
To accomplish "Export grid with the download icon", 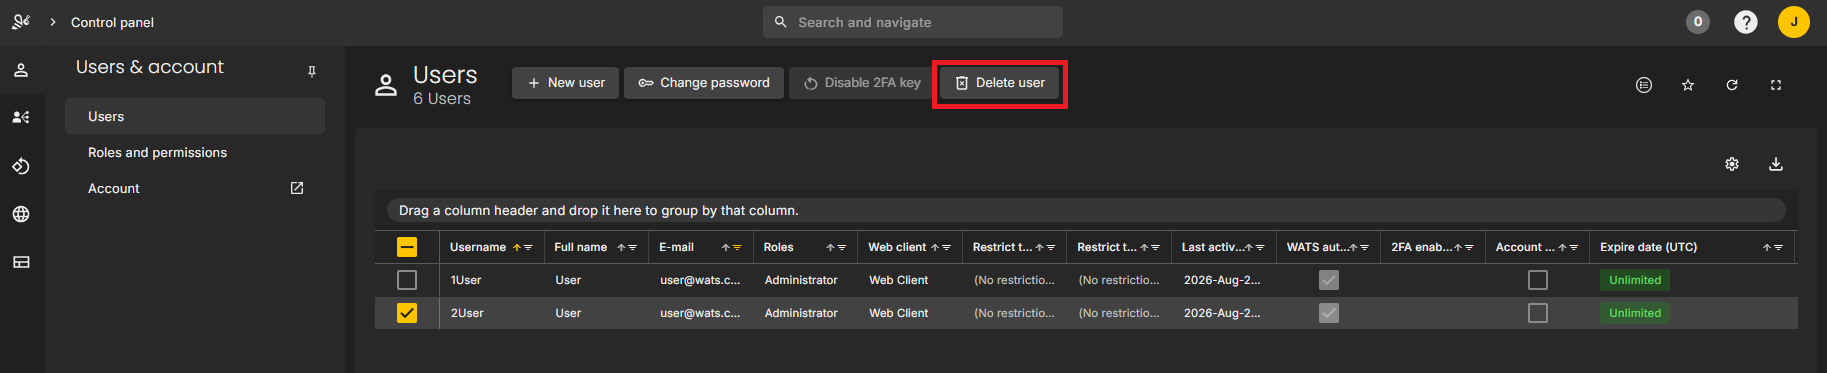I will pos(1776,164).
